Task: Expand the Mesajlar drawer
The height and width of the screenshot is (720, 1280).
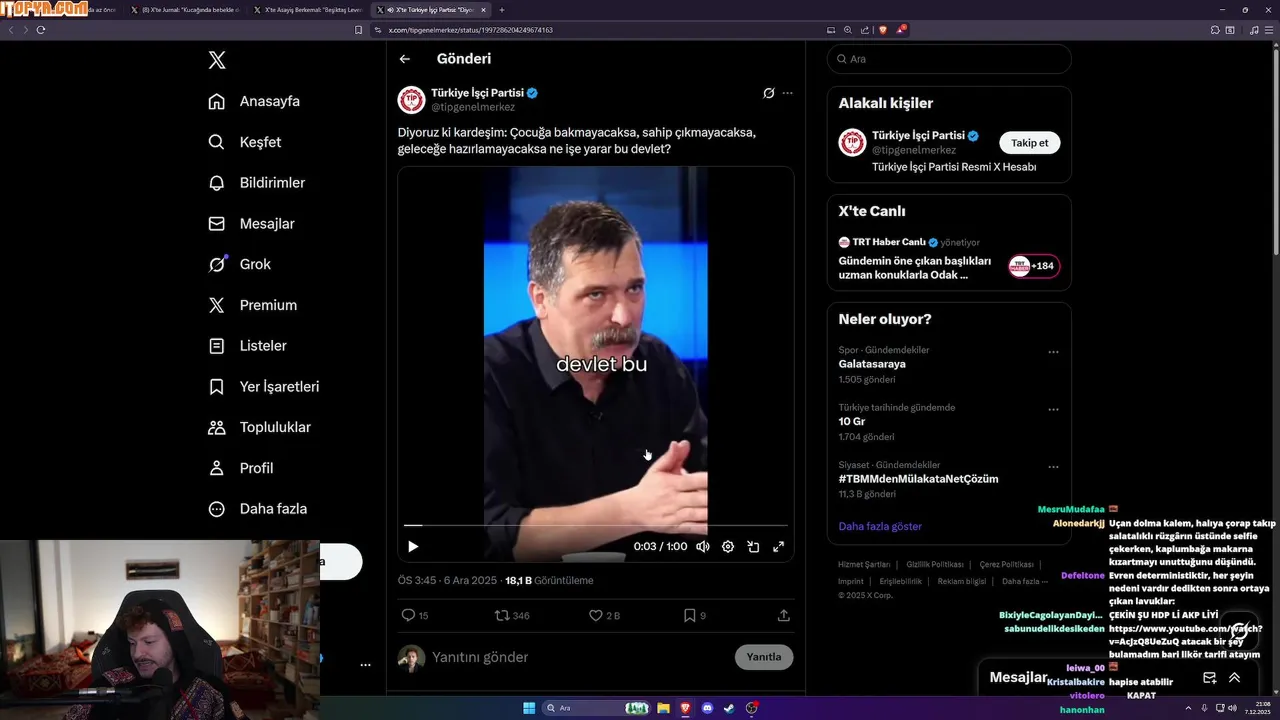Action: pos(1235,677)
